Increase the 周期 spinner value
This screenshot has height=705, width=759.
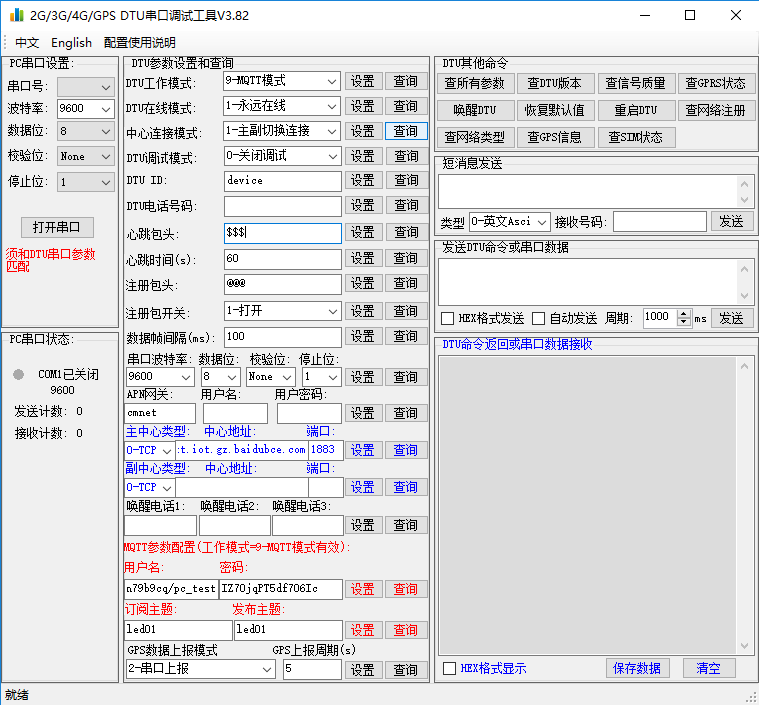(684, 313)
